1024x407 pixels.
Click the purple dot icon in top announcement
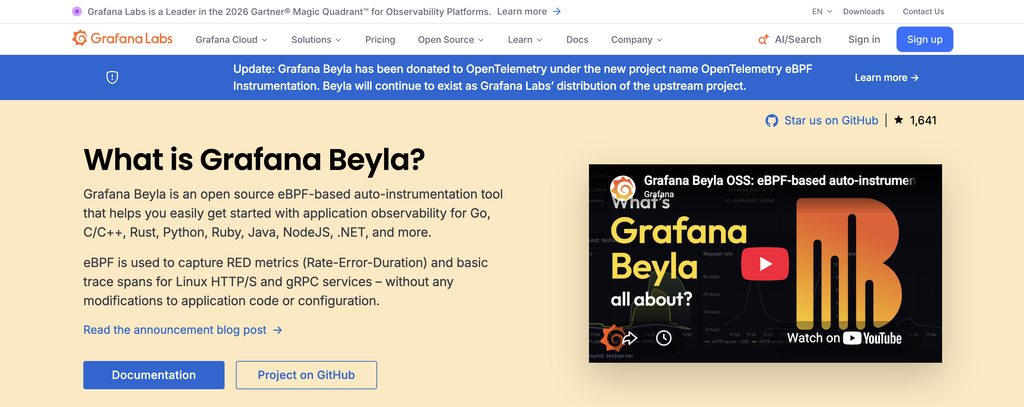point(76,11)
